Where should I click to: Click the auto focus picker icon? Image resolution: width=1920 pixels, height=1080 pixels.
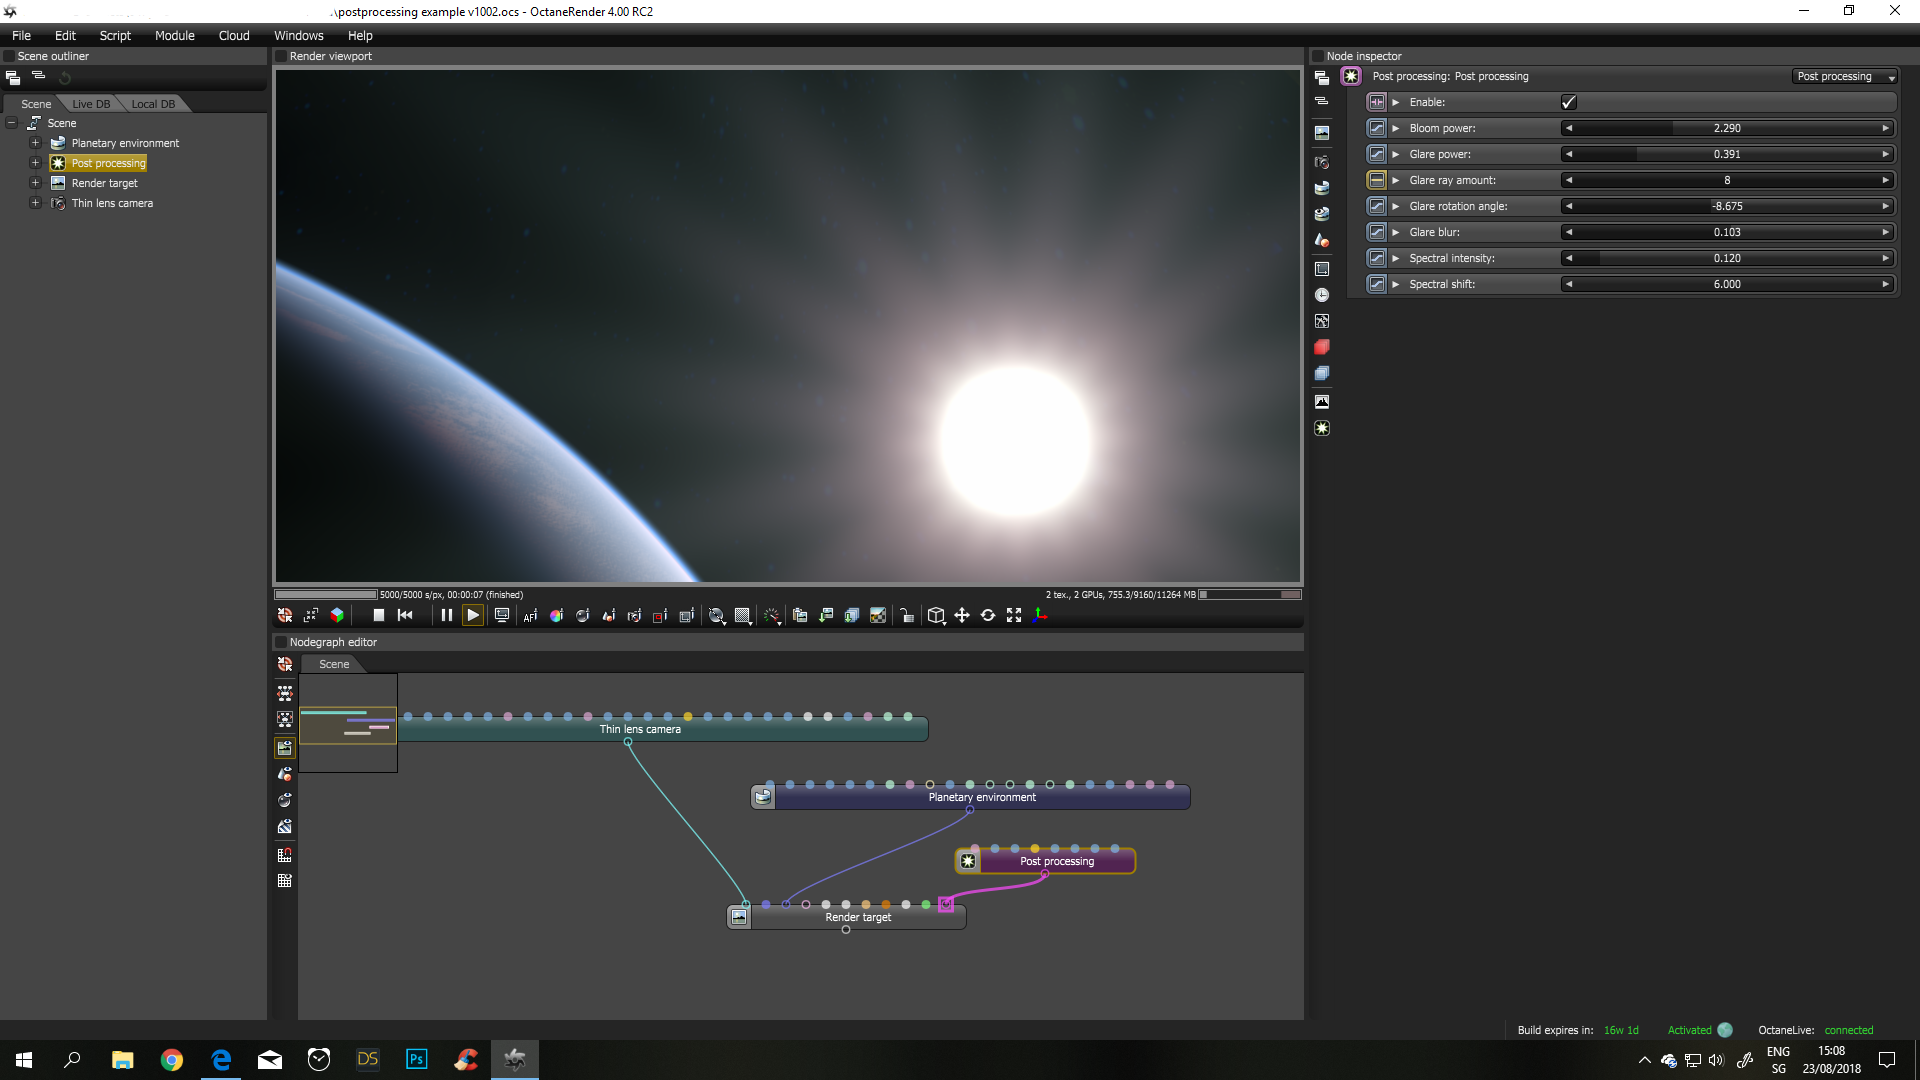(x=530, y=616)
